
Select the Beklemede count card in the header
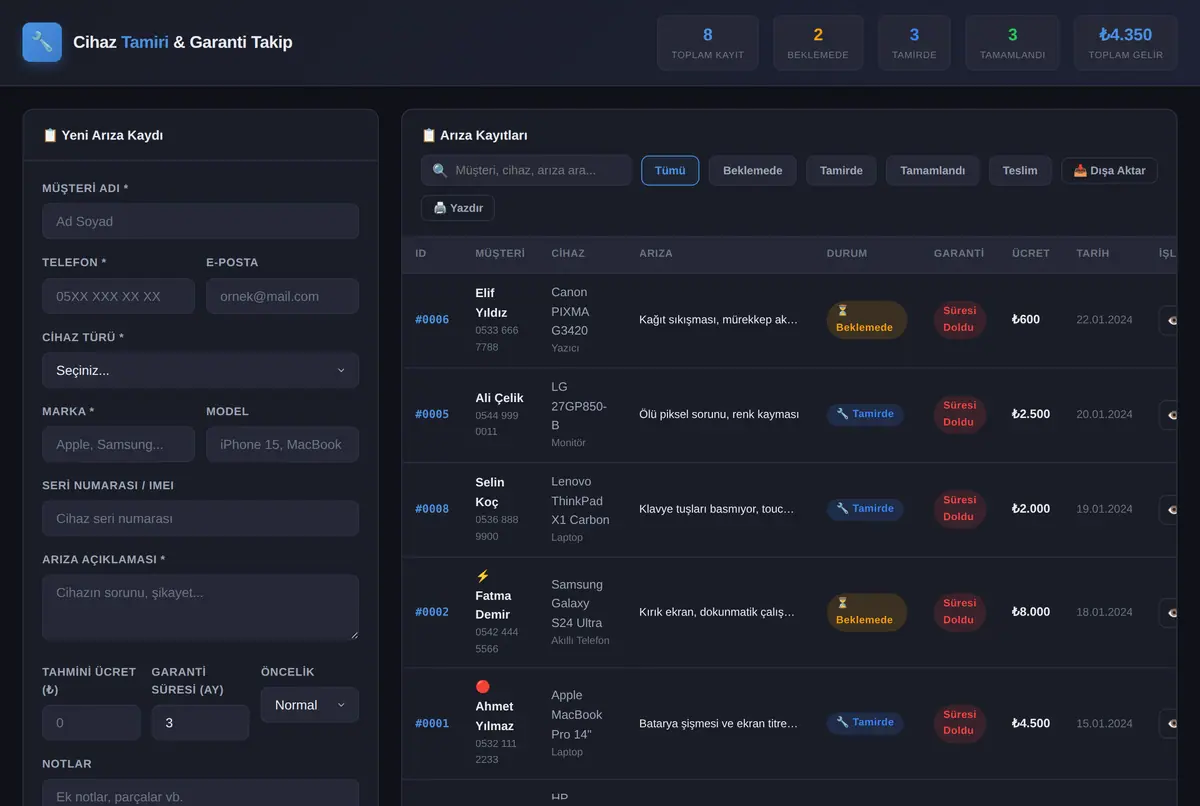click(x=818, y=43)
